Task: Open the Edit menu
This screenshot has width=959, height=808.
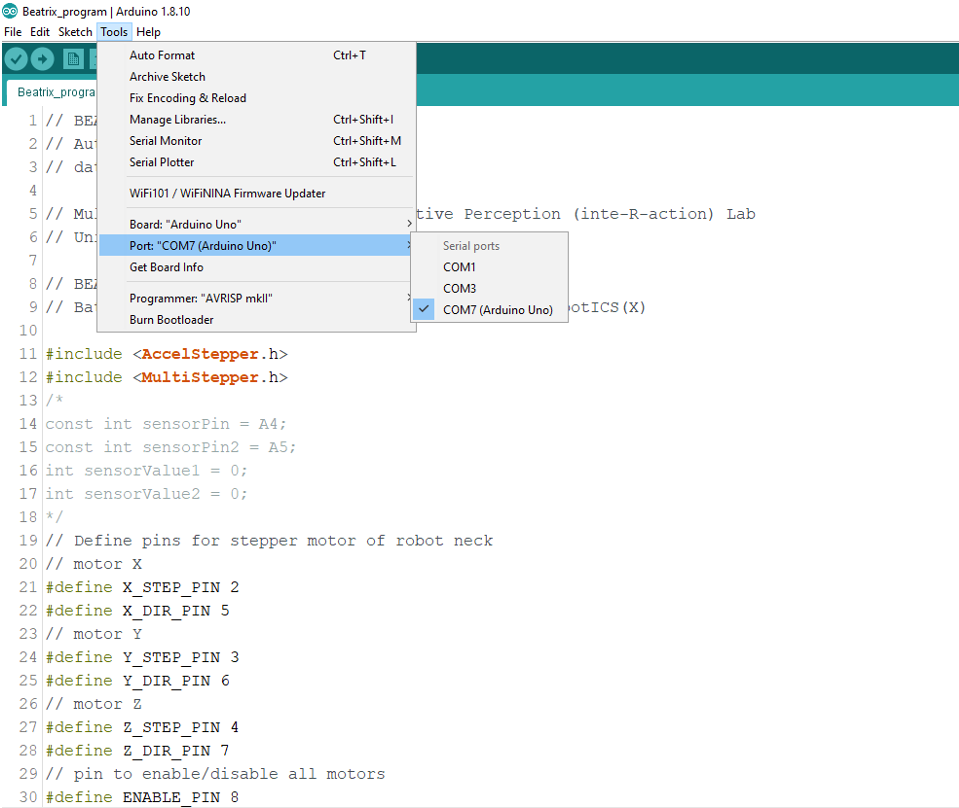Action: (40, 32)
